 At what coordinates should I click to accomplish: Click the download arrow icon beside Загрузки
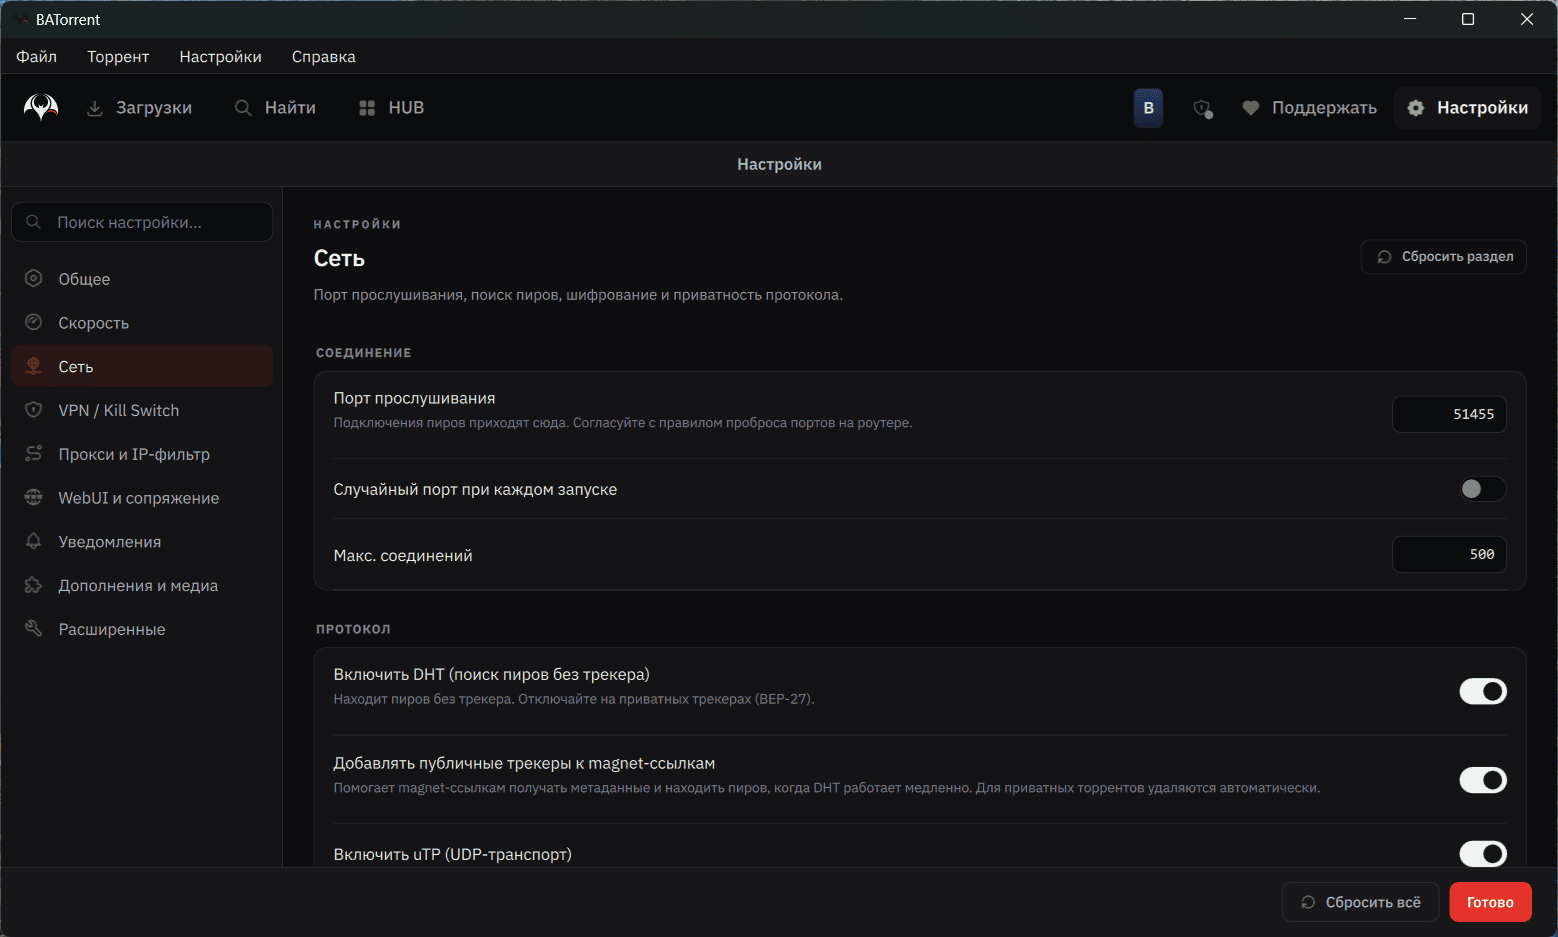[95, 108]
